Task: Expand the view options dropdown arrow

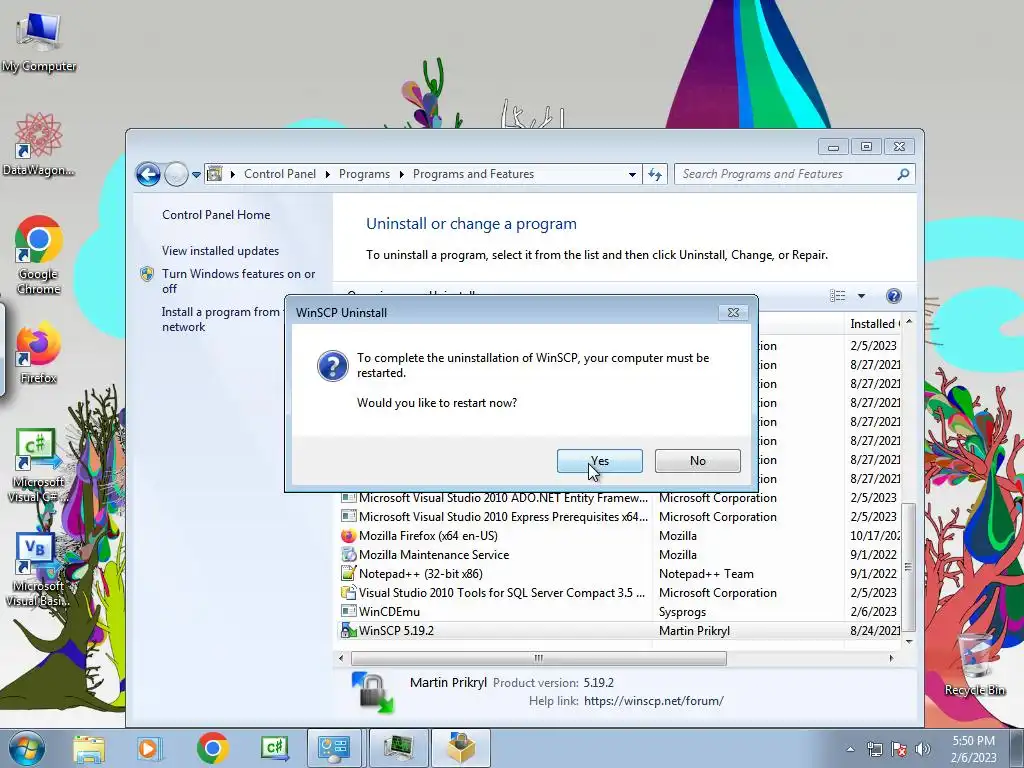Action: 861,296
